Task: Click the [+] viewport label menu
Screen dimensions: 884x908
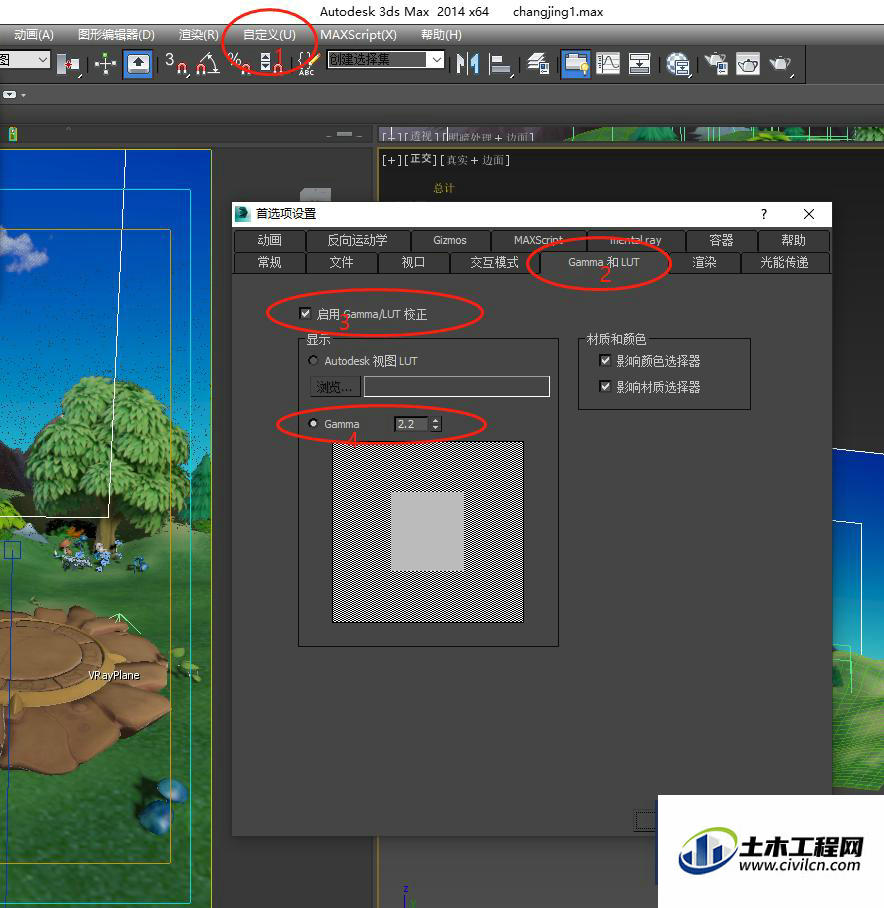Action: [x=392, y=160]
